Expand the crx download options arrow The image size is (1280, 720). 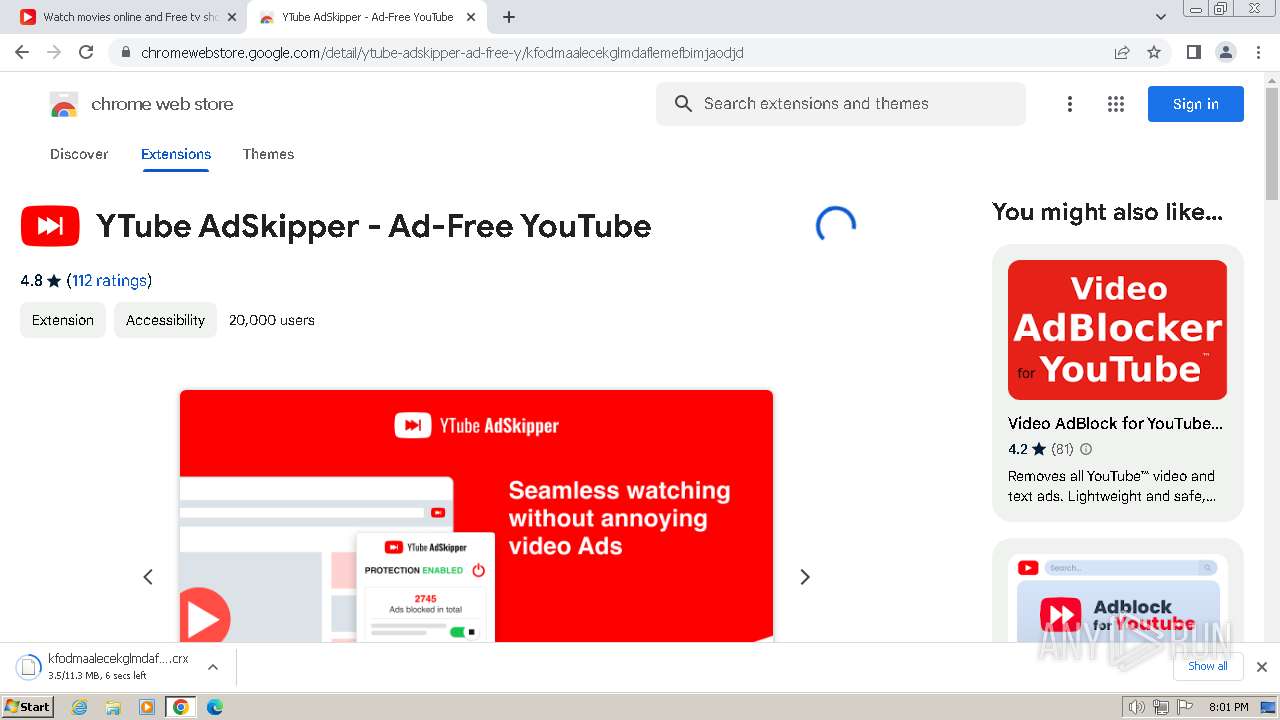213,667
